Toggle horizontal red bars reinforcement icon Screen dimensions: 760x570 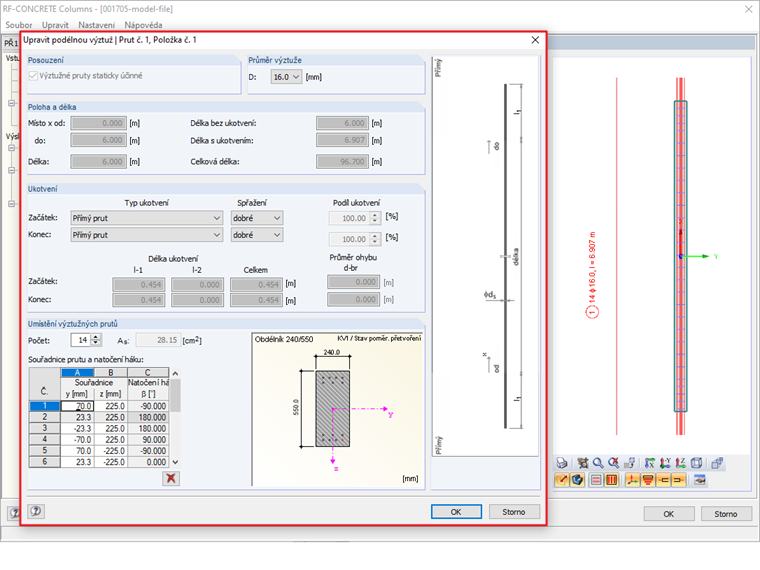597,480
